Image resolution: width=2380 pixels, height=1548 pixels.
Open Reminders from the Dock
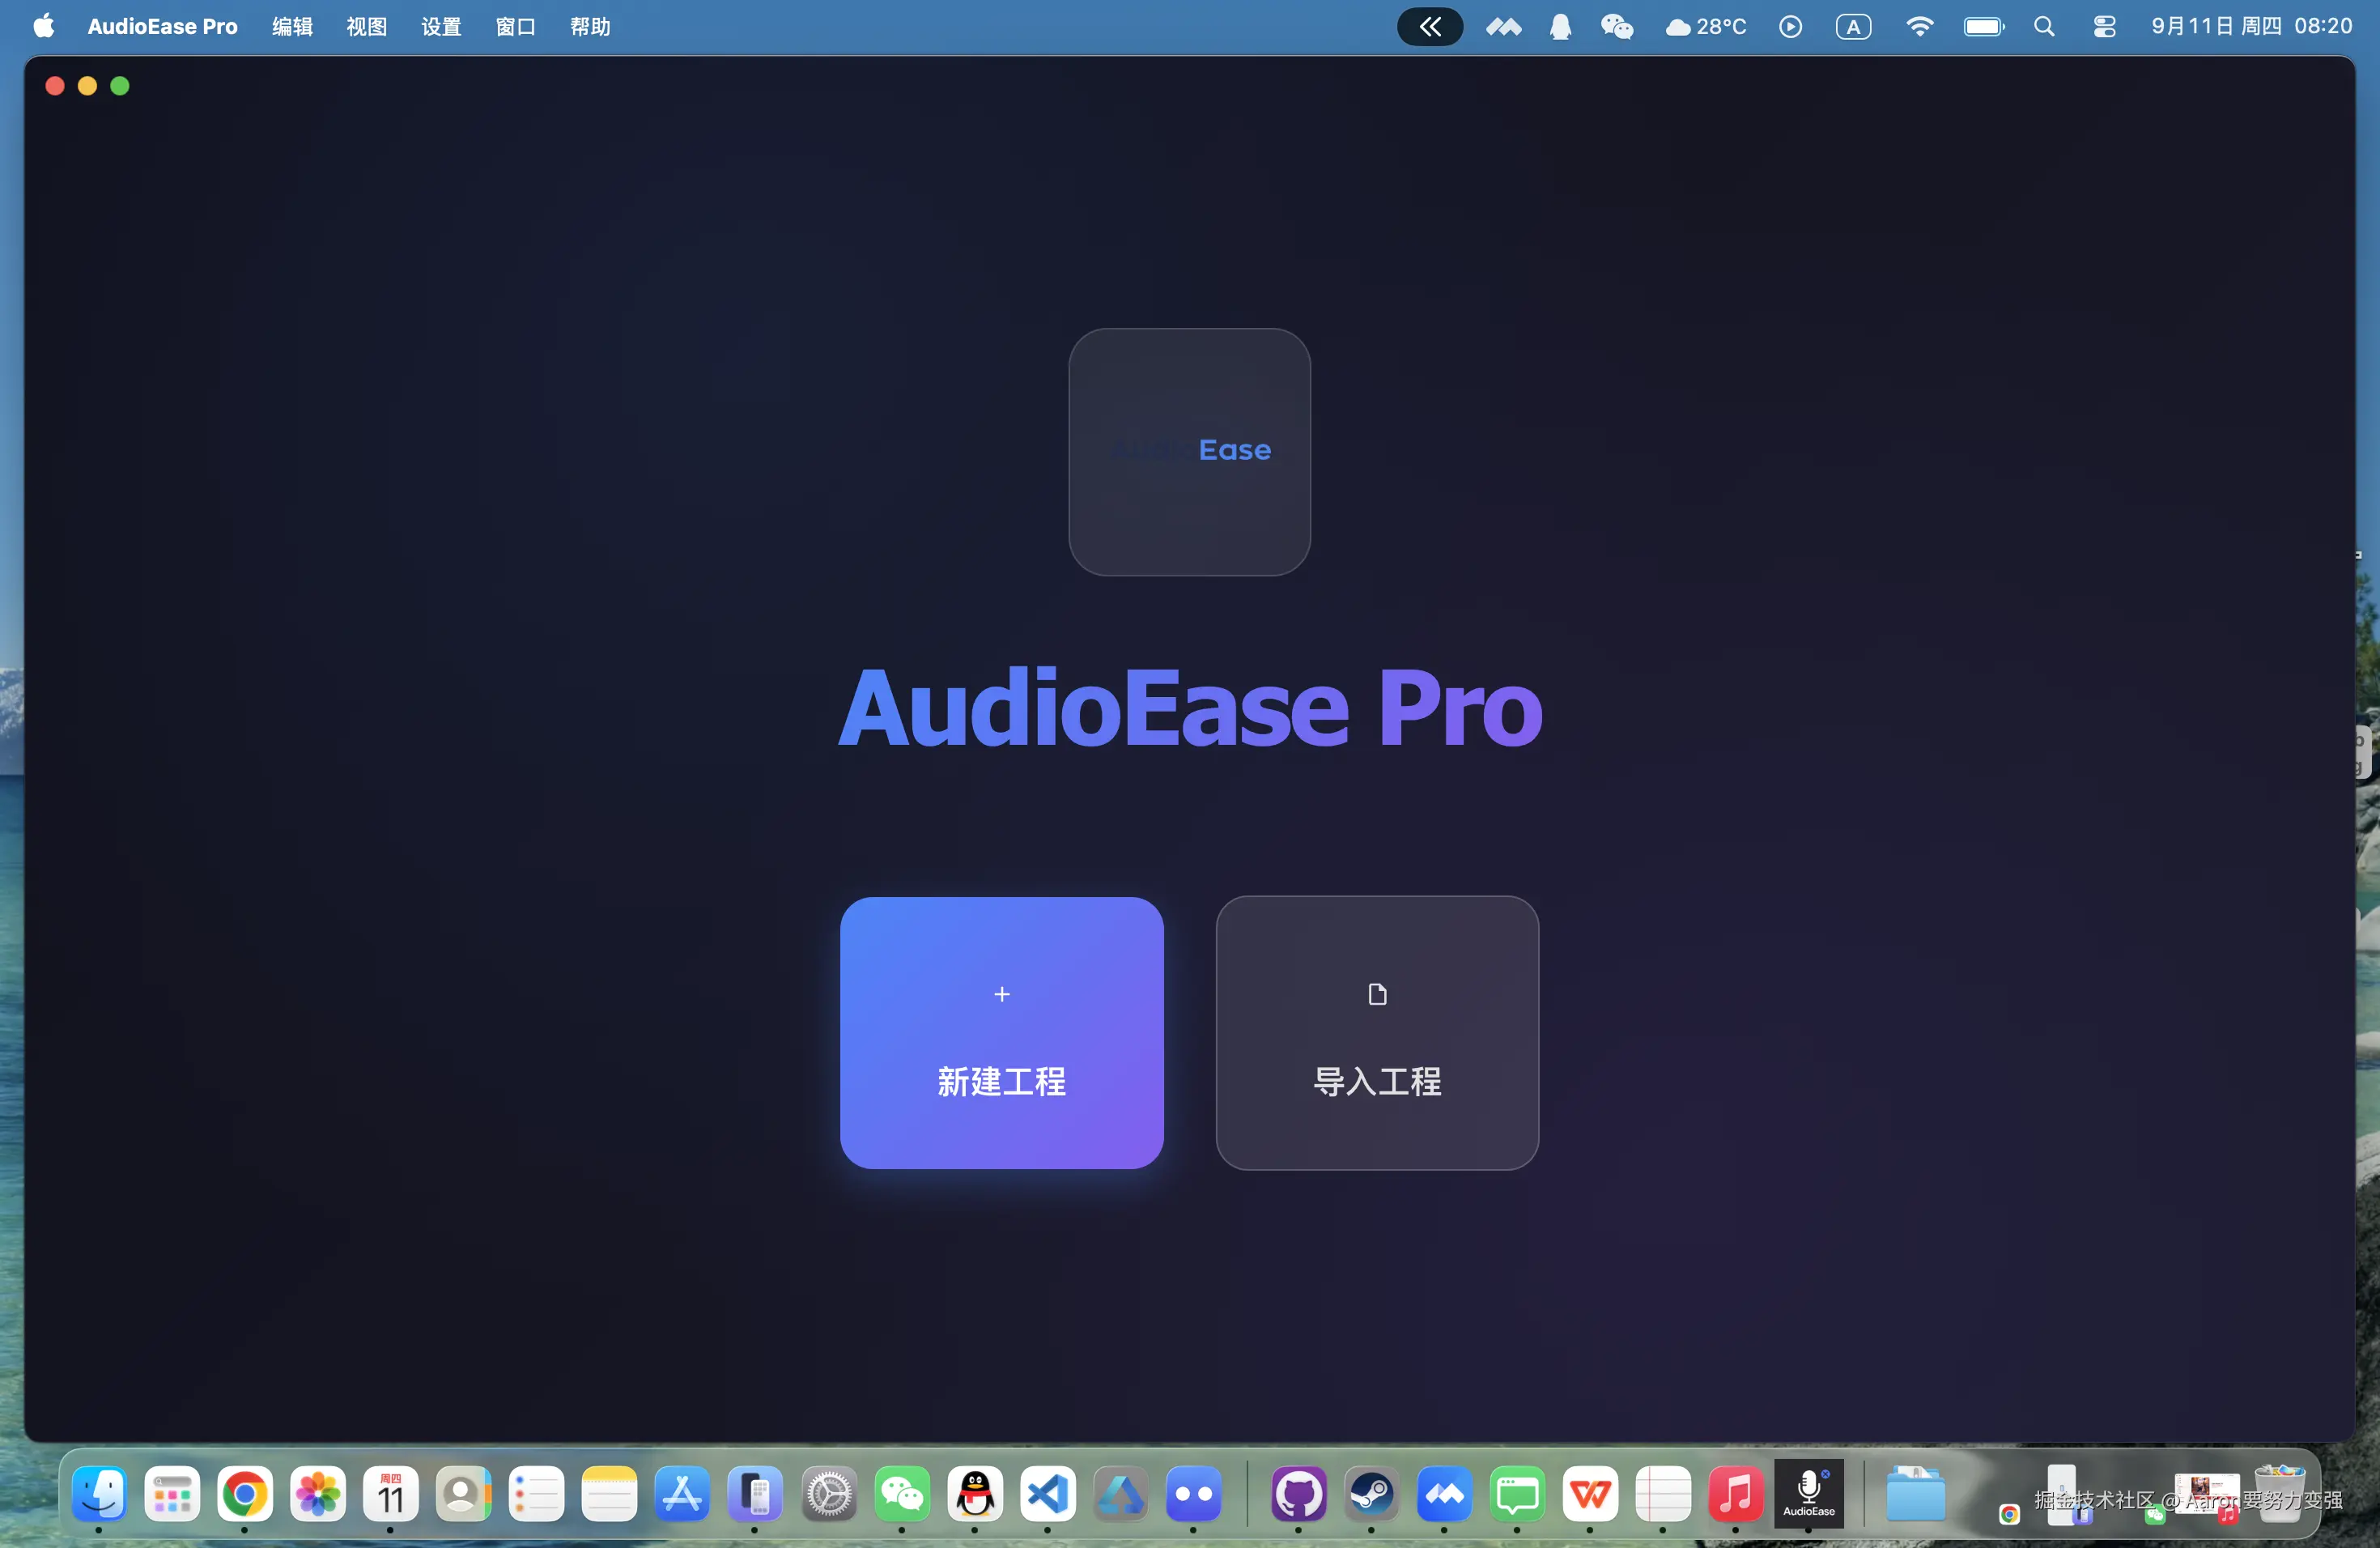[x=536, y=1494]
